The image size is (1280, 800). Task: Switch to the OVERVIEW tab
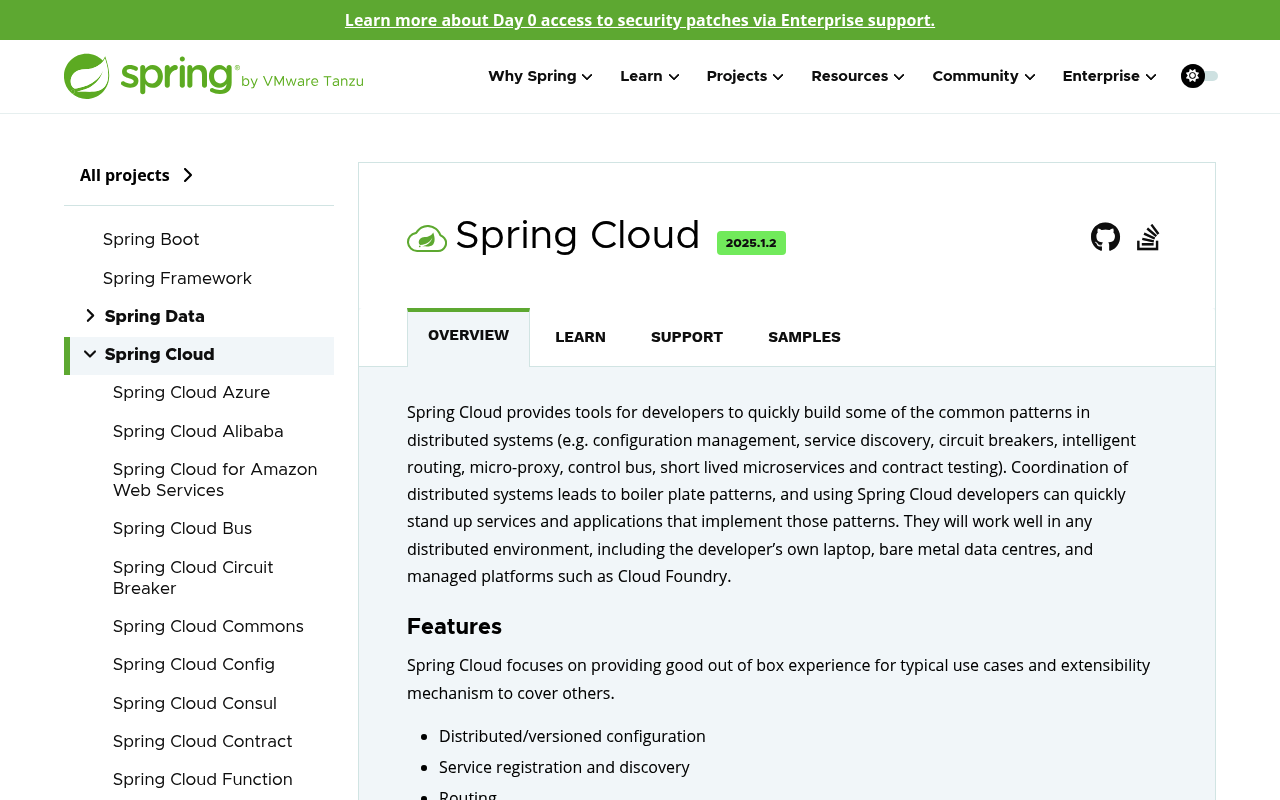coord(468,336)
